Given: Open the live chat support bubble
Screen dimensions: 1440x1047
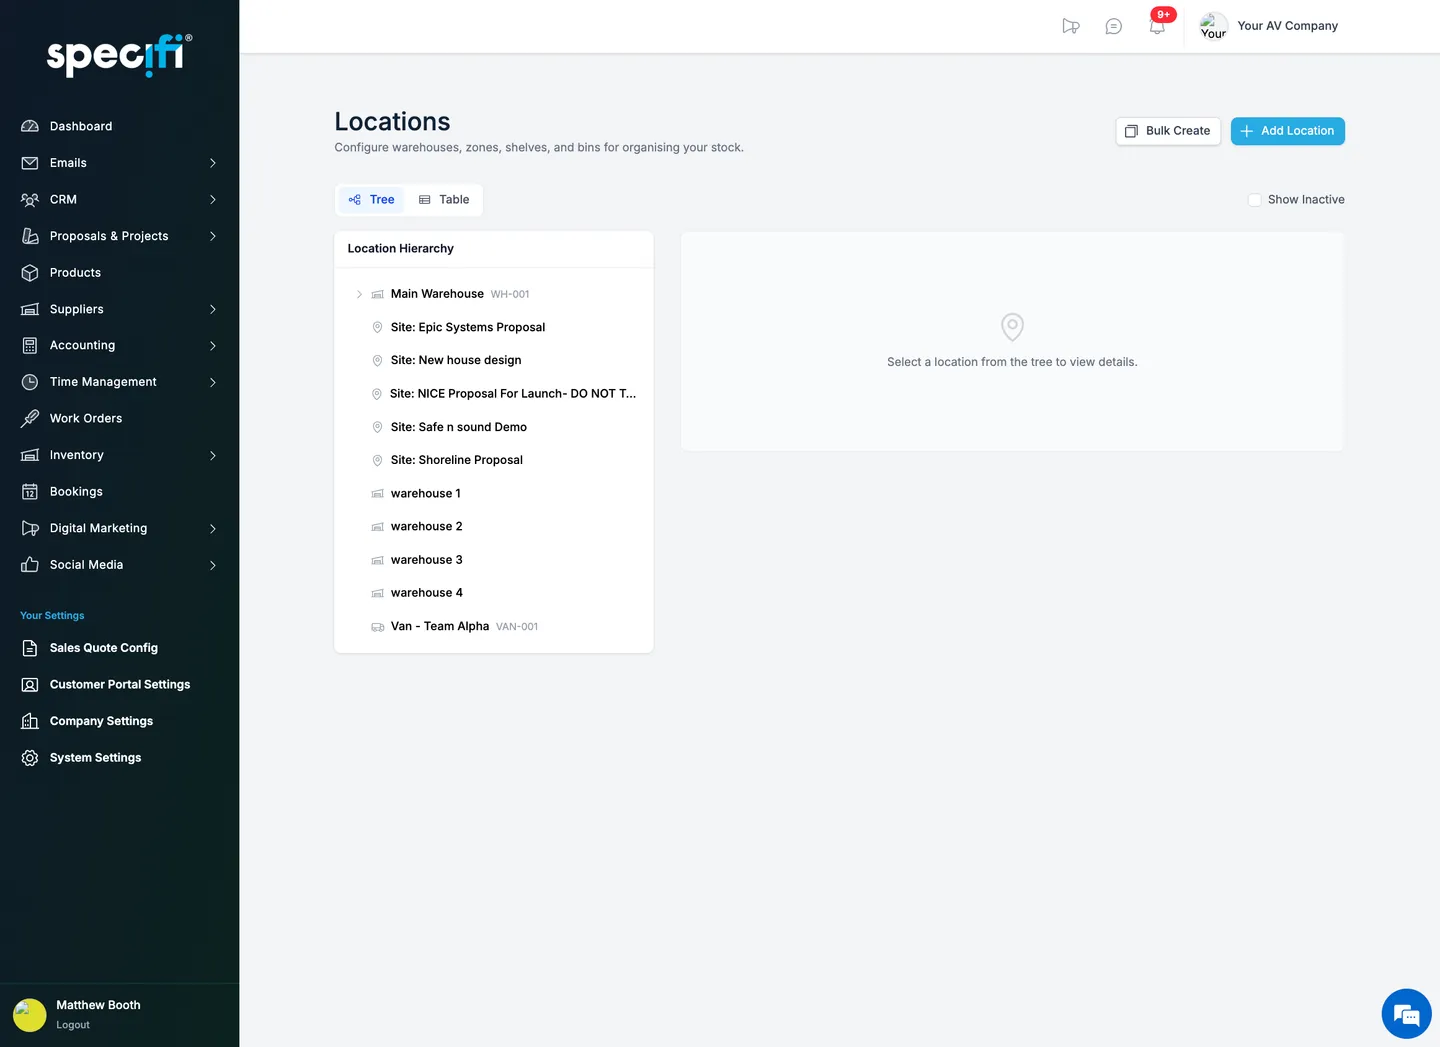Looking at the screenshot, I should click(x=1407, y=1014).
